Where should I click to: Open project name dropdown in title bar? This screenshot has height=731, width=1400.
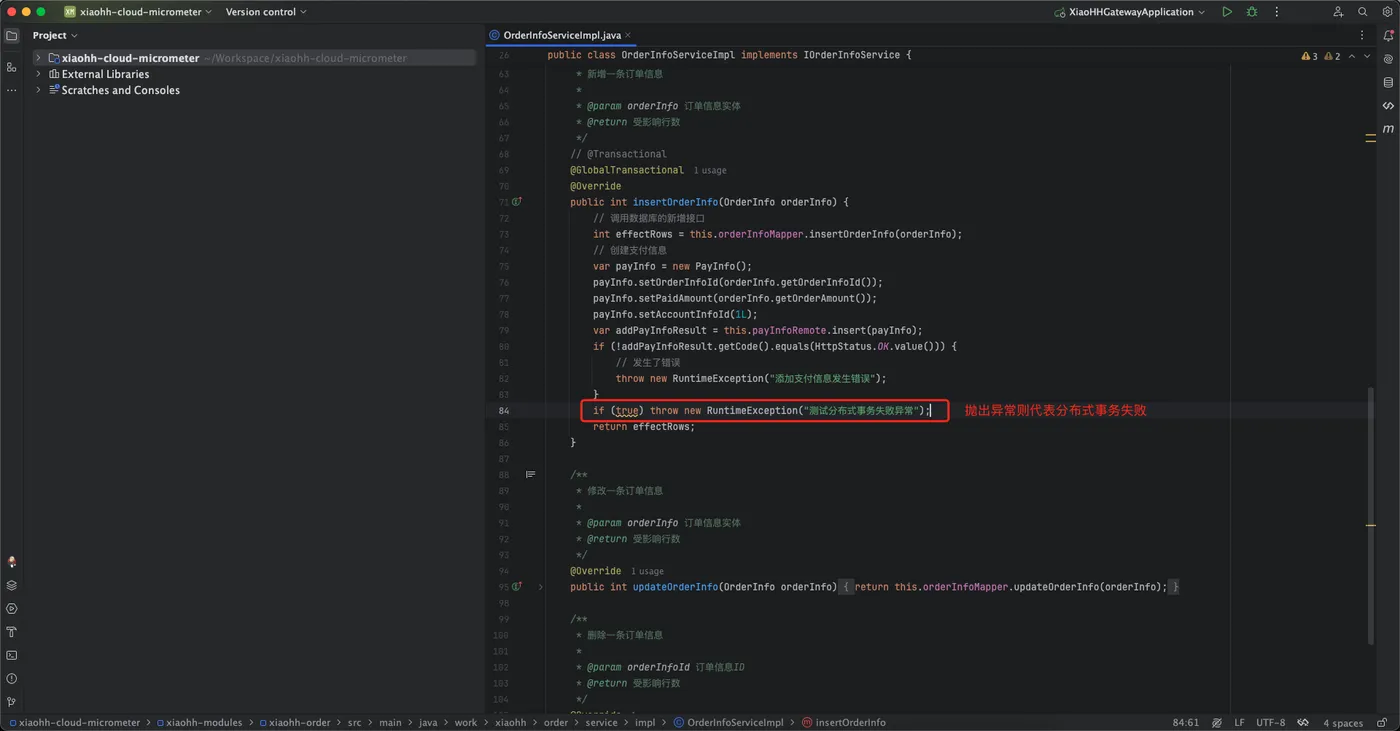point(138,12)
